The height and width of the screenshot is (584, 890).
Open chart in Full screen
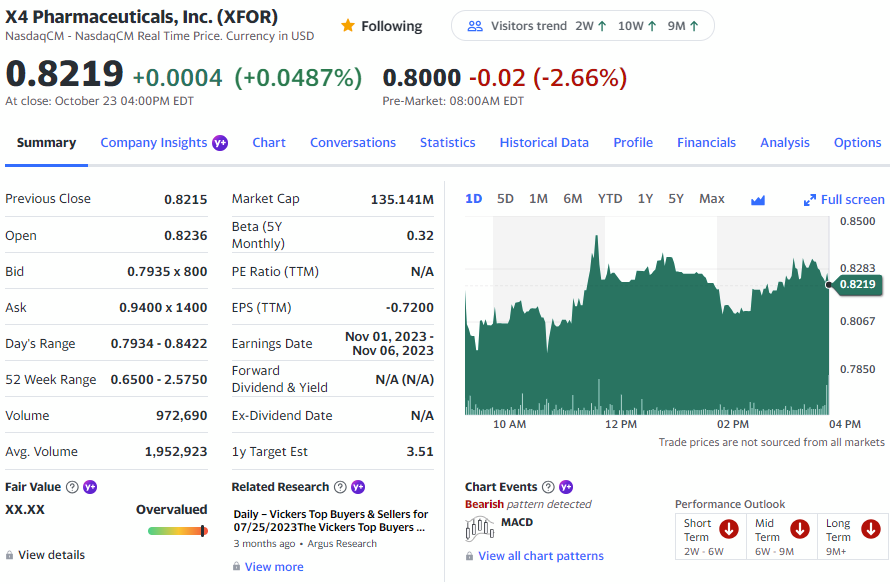844,200
